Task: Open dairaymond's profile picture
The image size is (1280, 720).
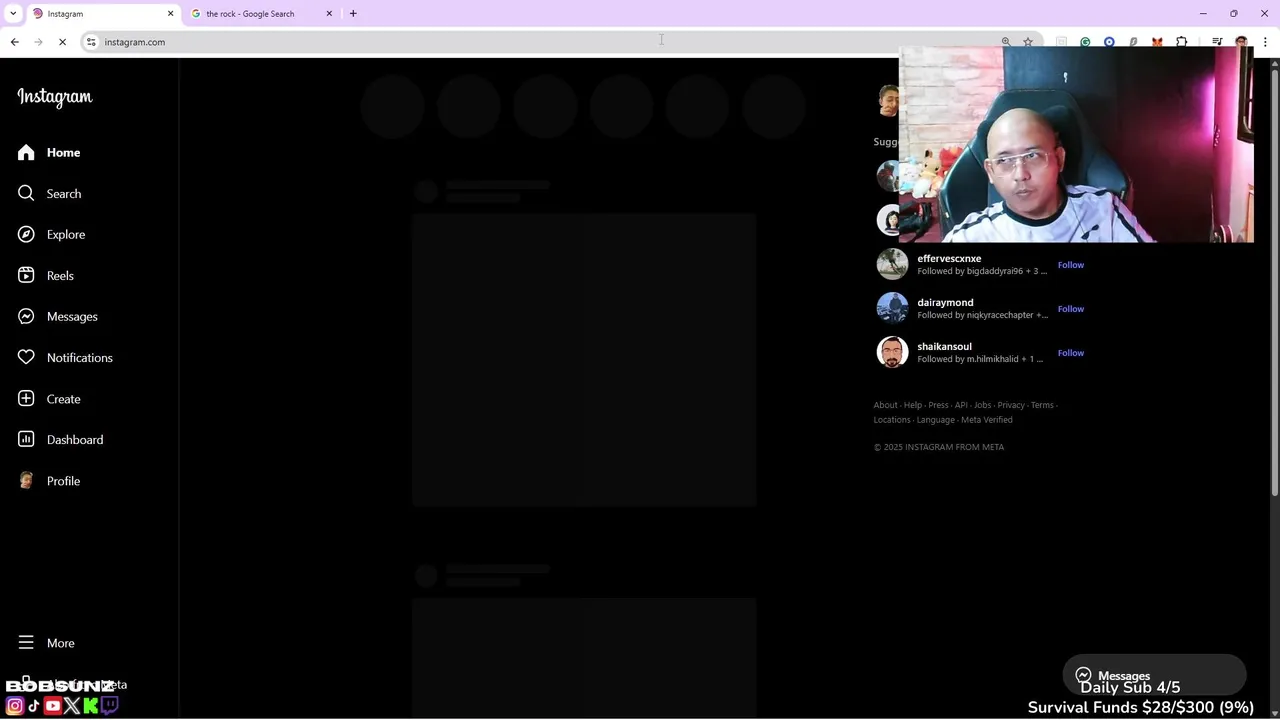Action: pyautogui.click(x=892, y=308)
